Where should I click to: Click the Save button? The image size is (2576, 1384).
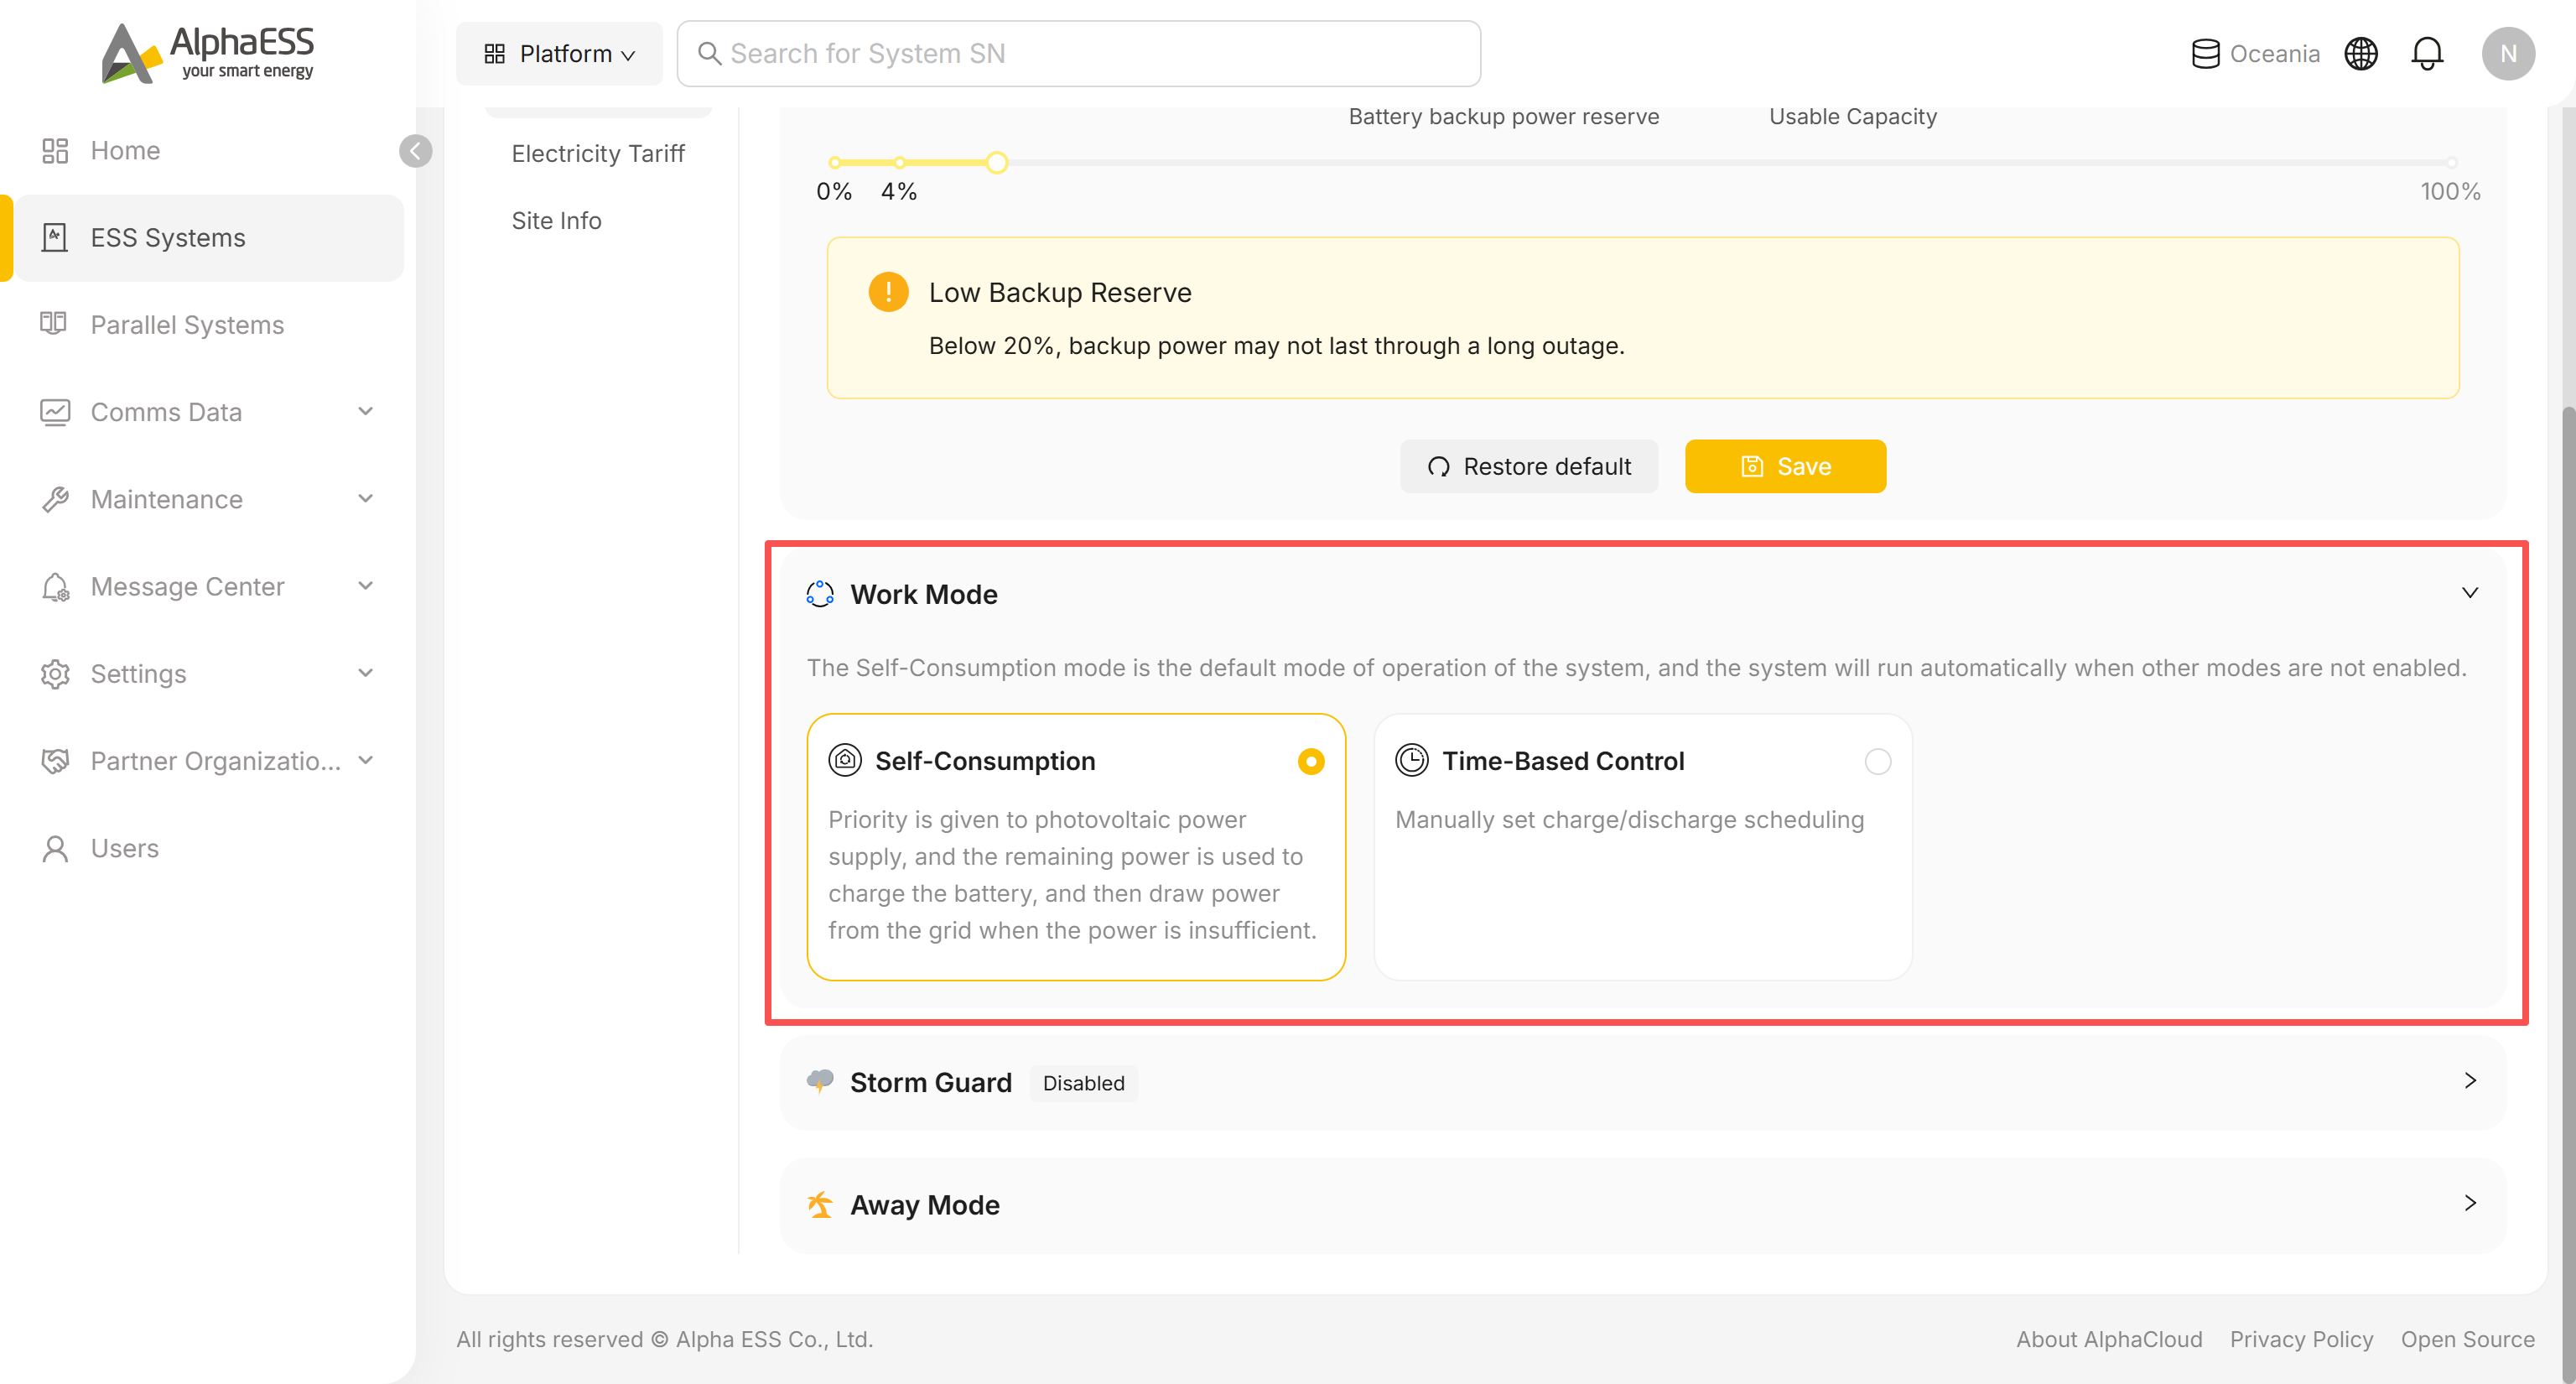pos(1785,466)
